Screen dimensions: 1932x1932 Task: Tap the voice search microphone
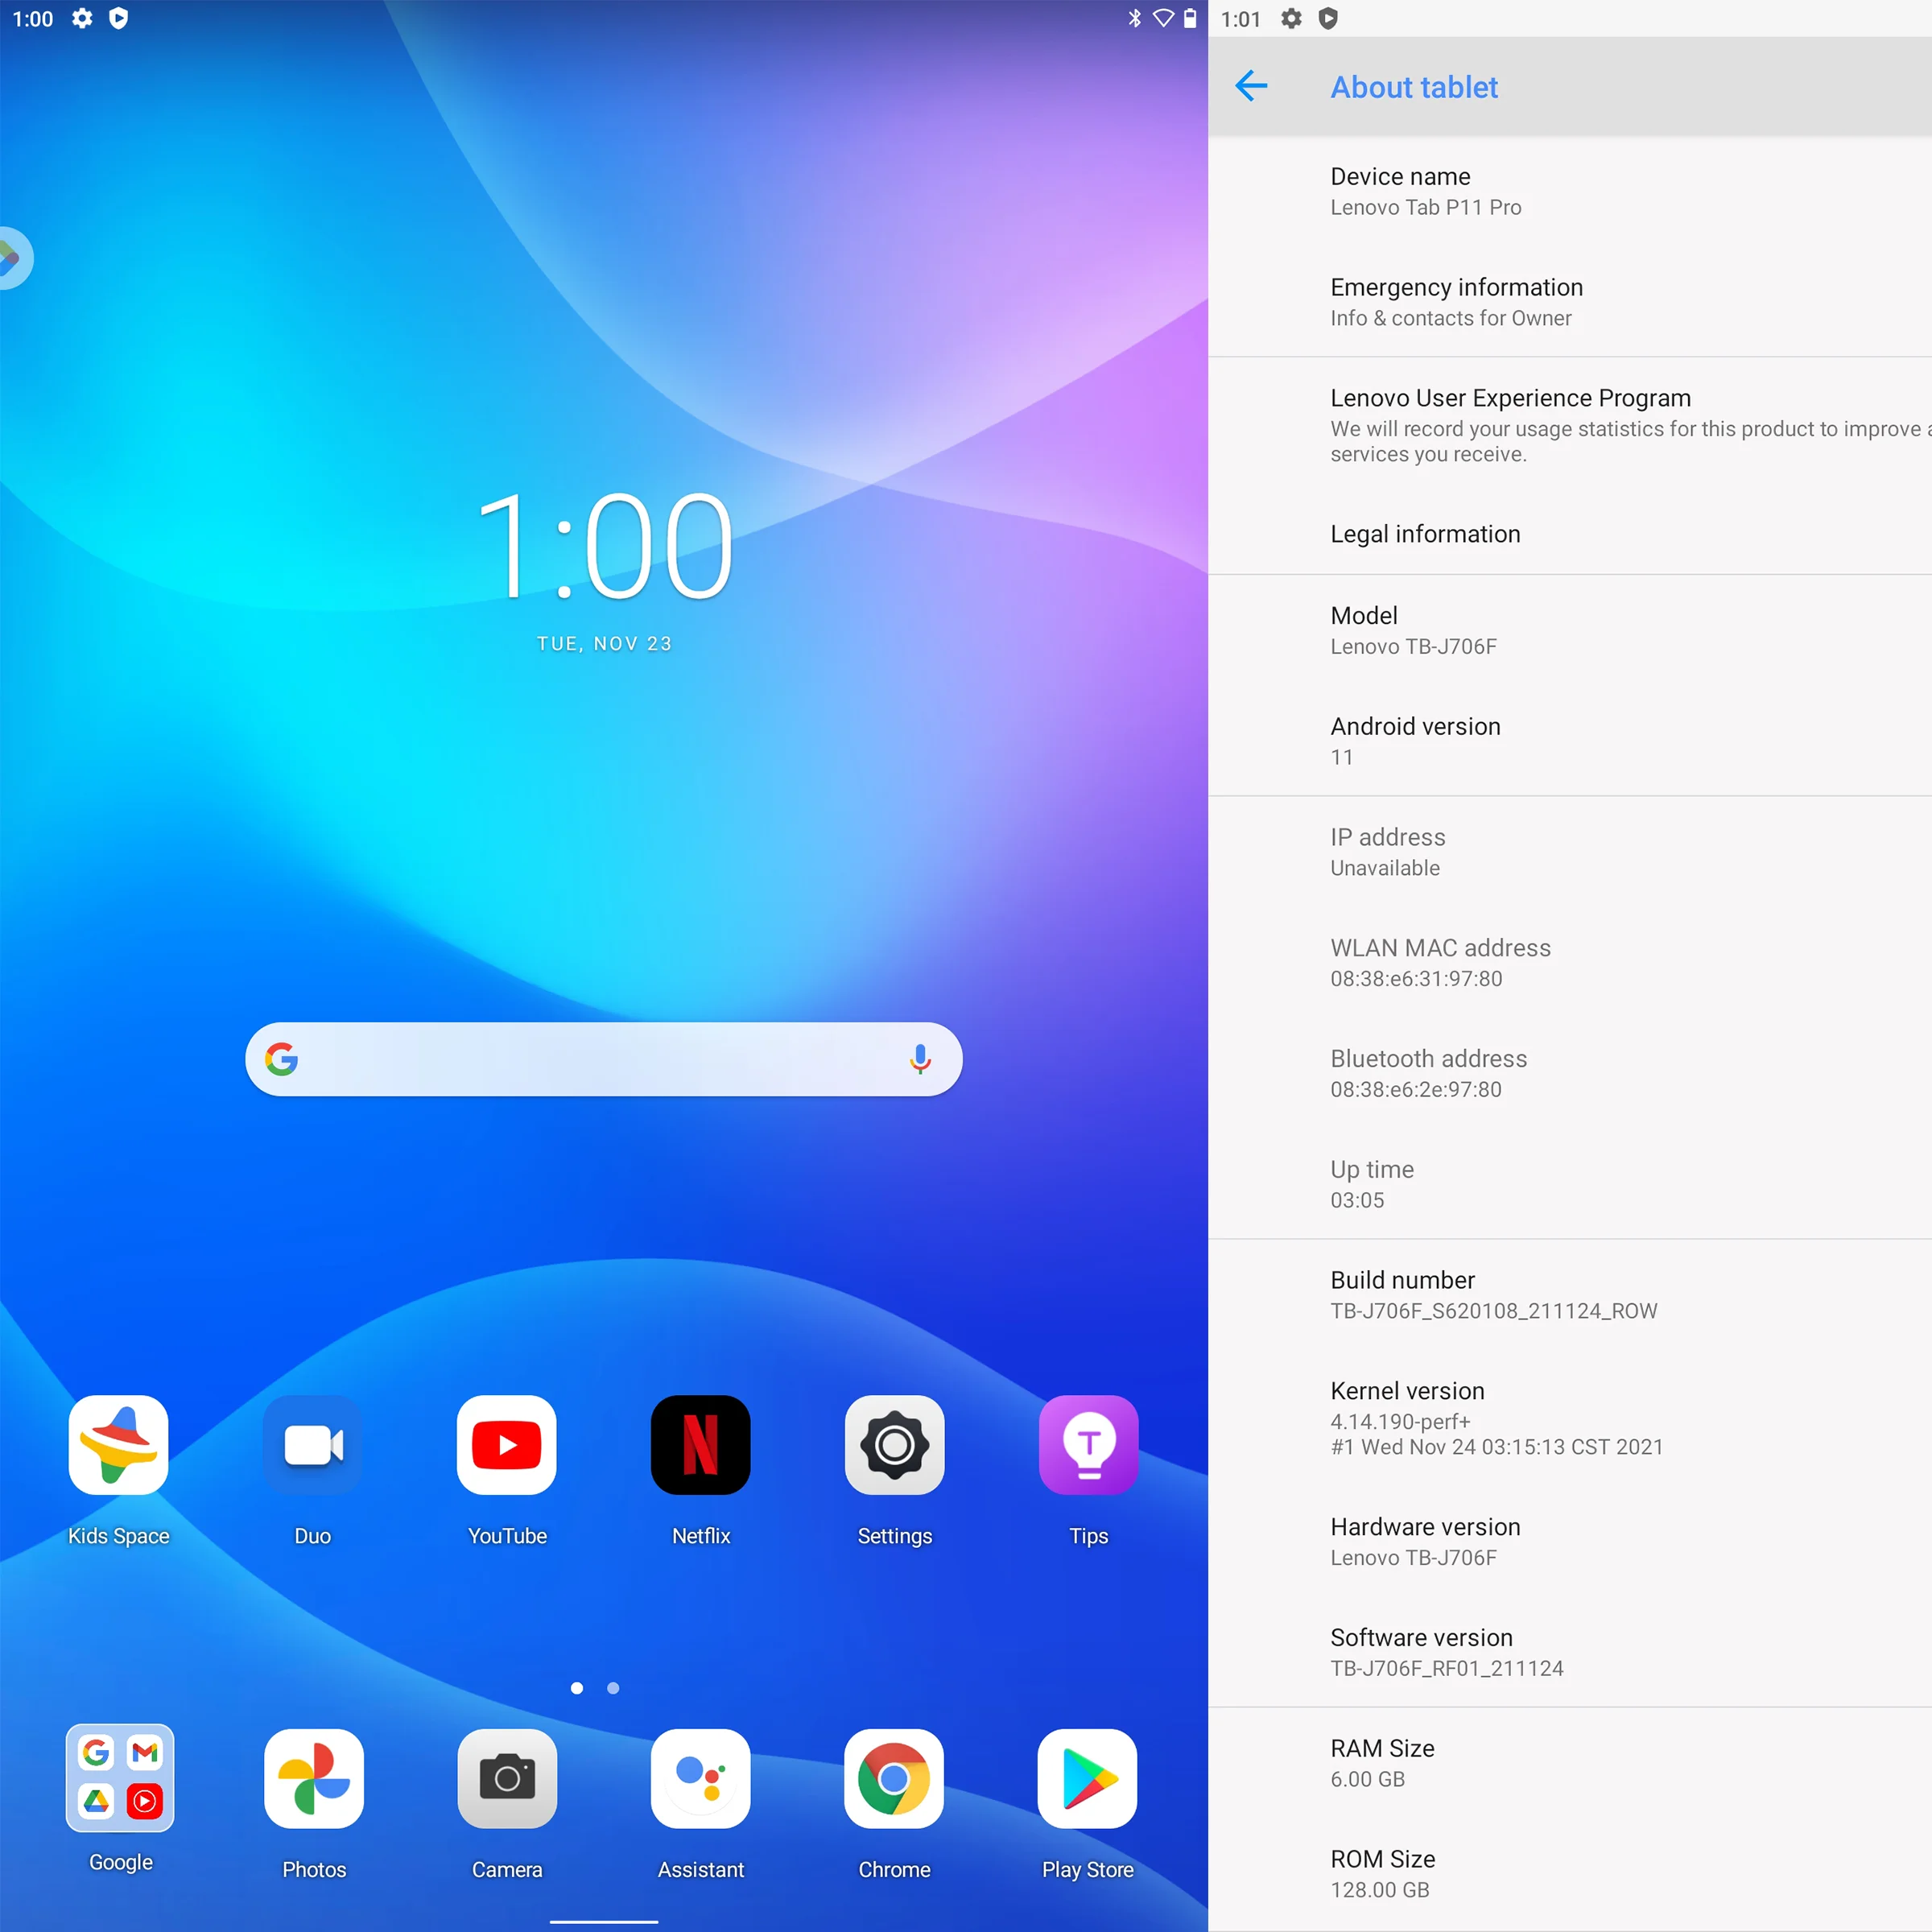(x=920, y=1059)
